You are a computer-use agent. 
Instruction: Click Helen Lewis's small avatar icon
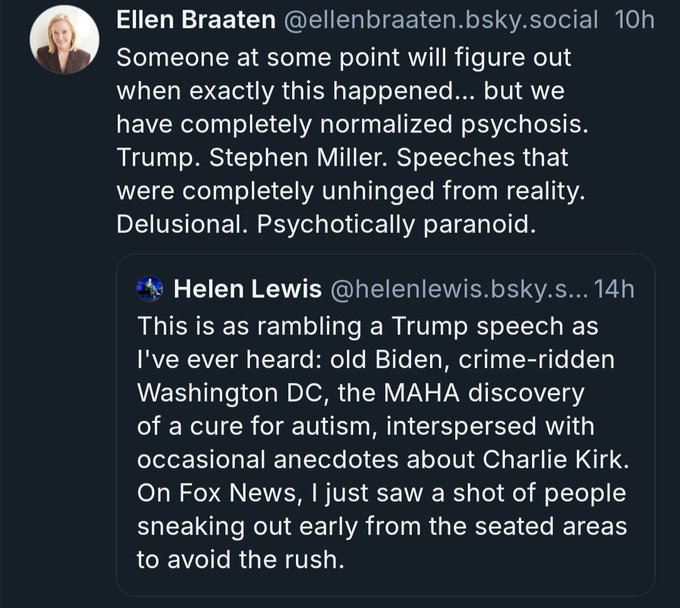[150, 290]
